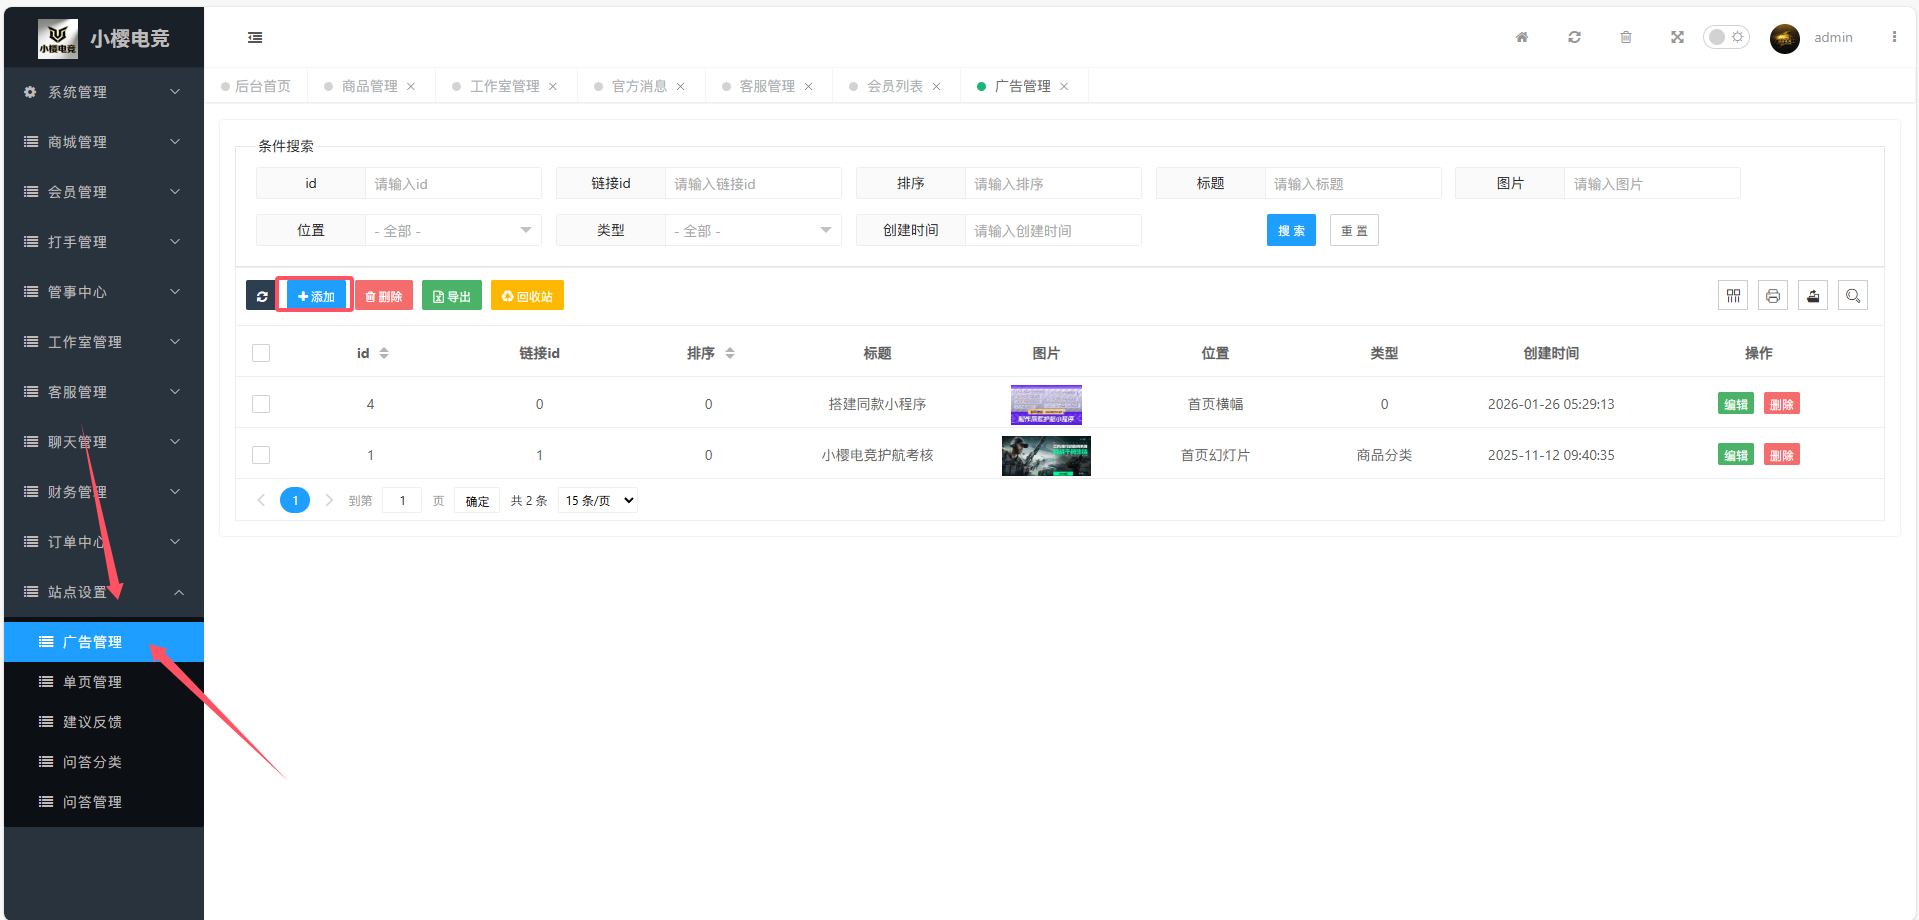Click the print icon above the table
The height and width of the screenshot is (920, 1919).
click(1773, 296)
